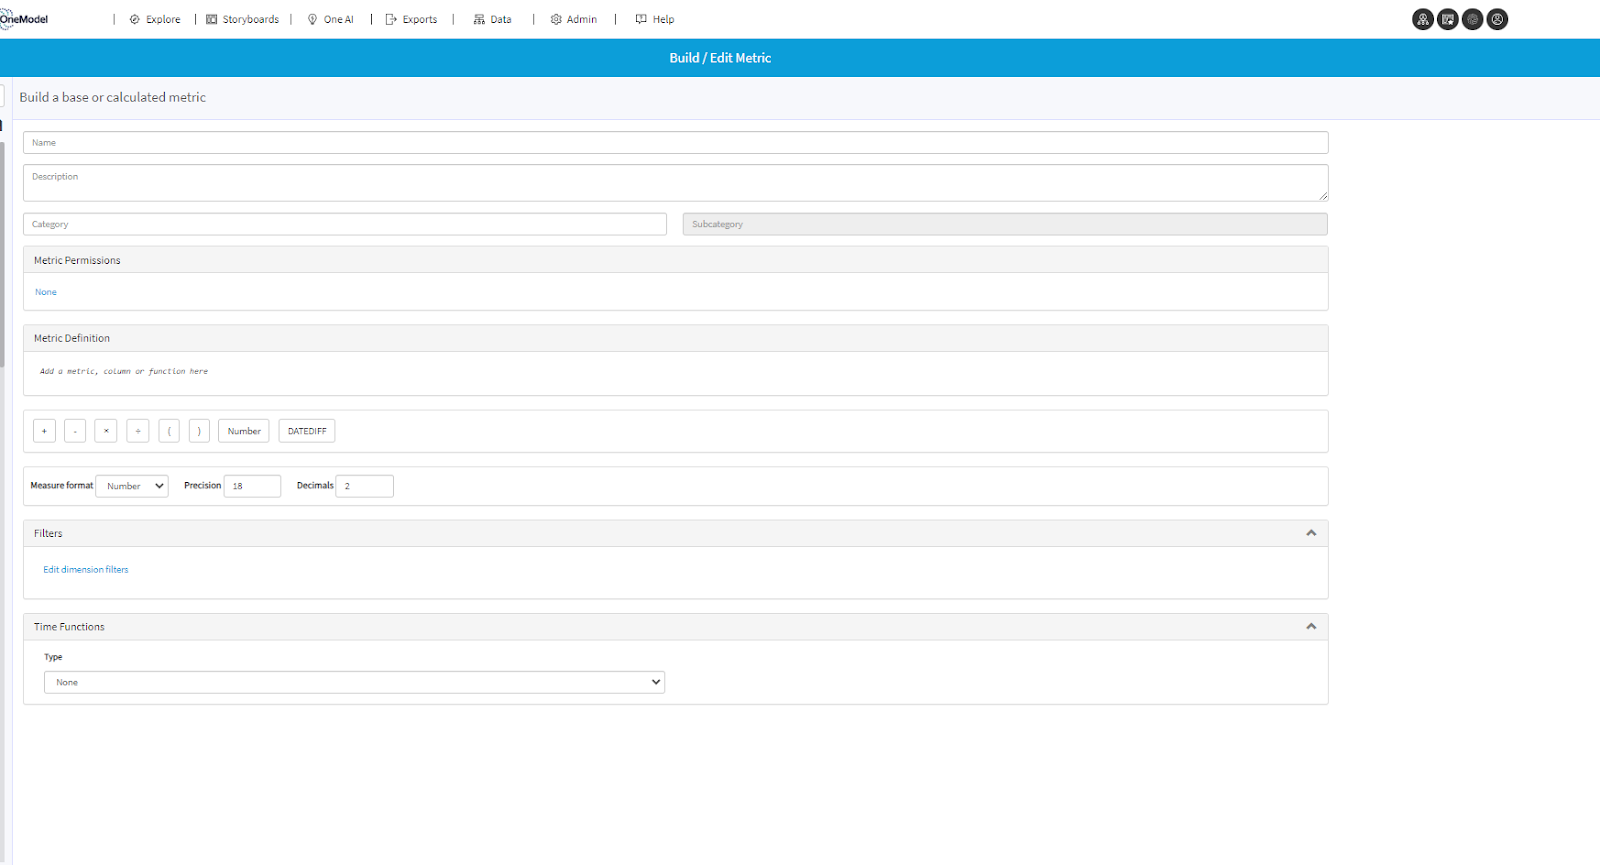The height and width of the screenshot is (865, 1600).
Task: Click None under Metric Permissions
Action: [x=46, y=292]
